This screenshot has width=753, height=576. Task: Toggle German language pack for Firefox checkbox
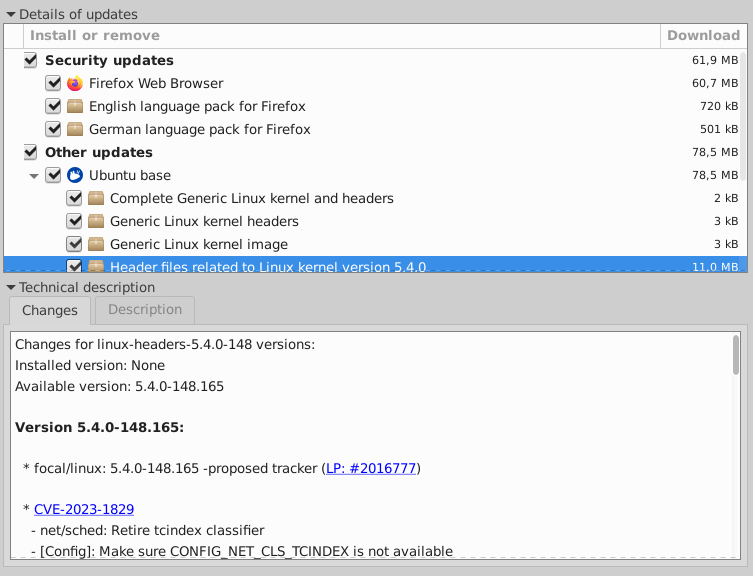pos(53,129)
